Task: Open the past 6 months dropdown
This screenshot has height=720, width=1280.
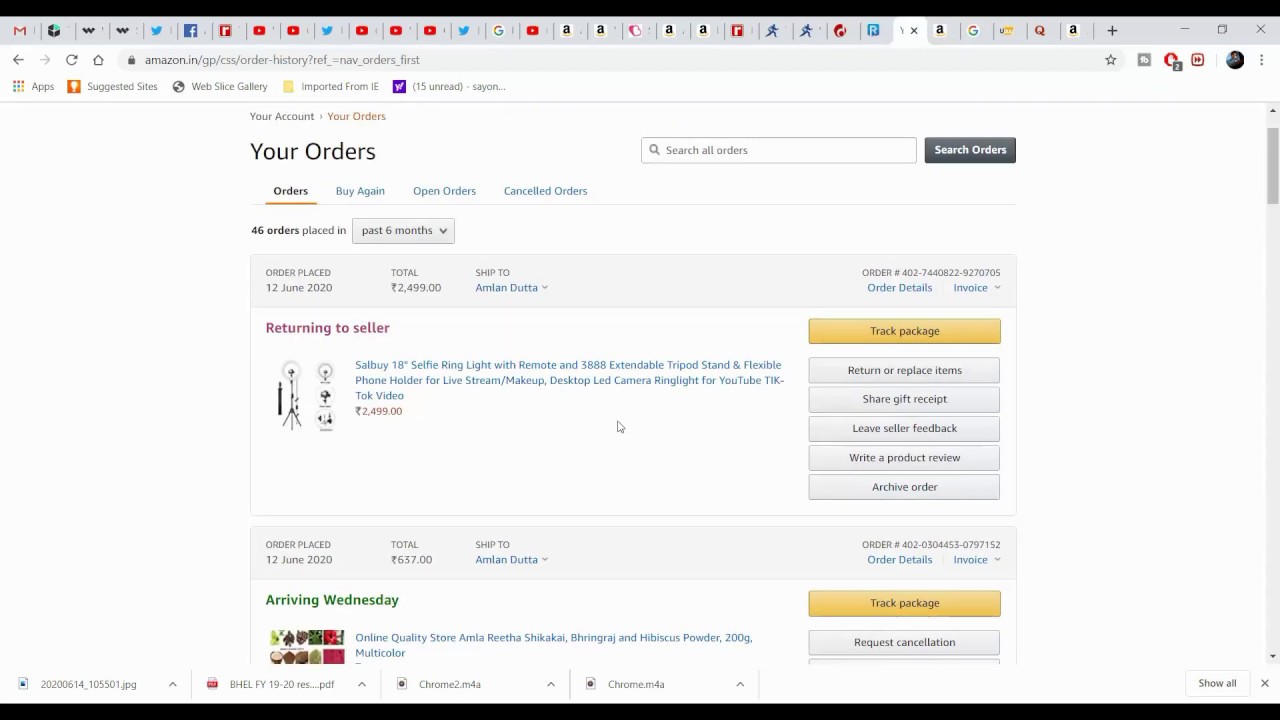Action: click(403, 231)
